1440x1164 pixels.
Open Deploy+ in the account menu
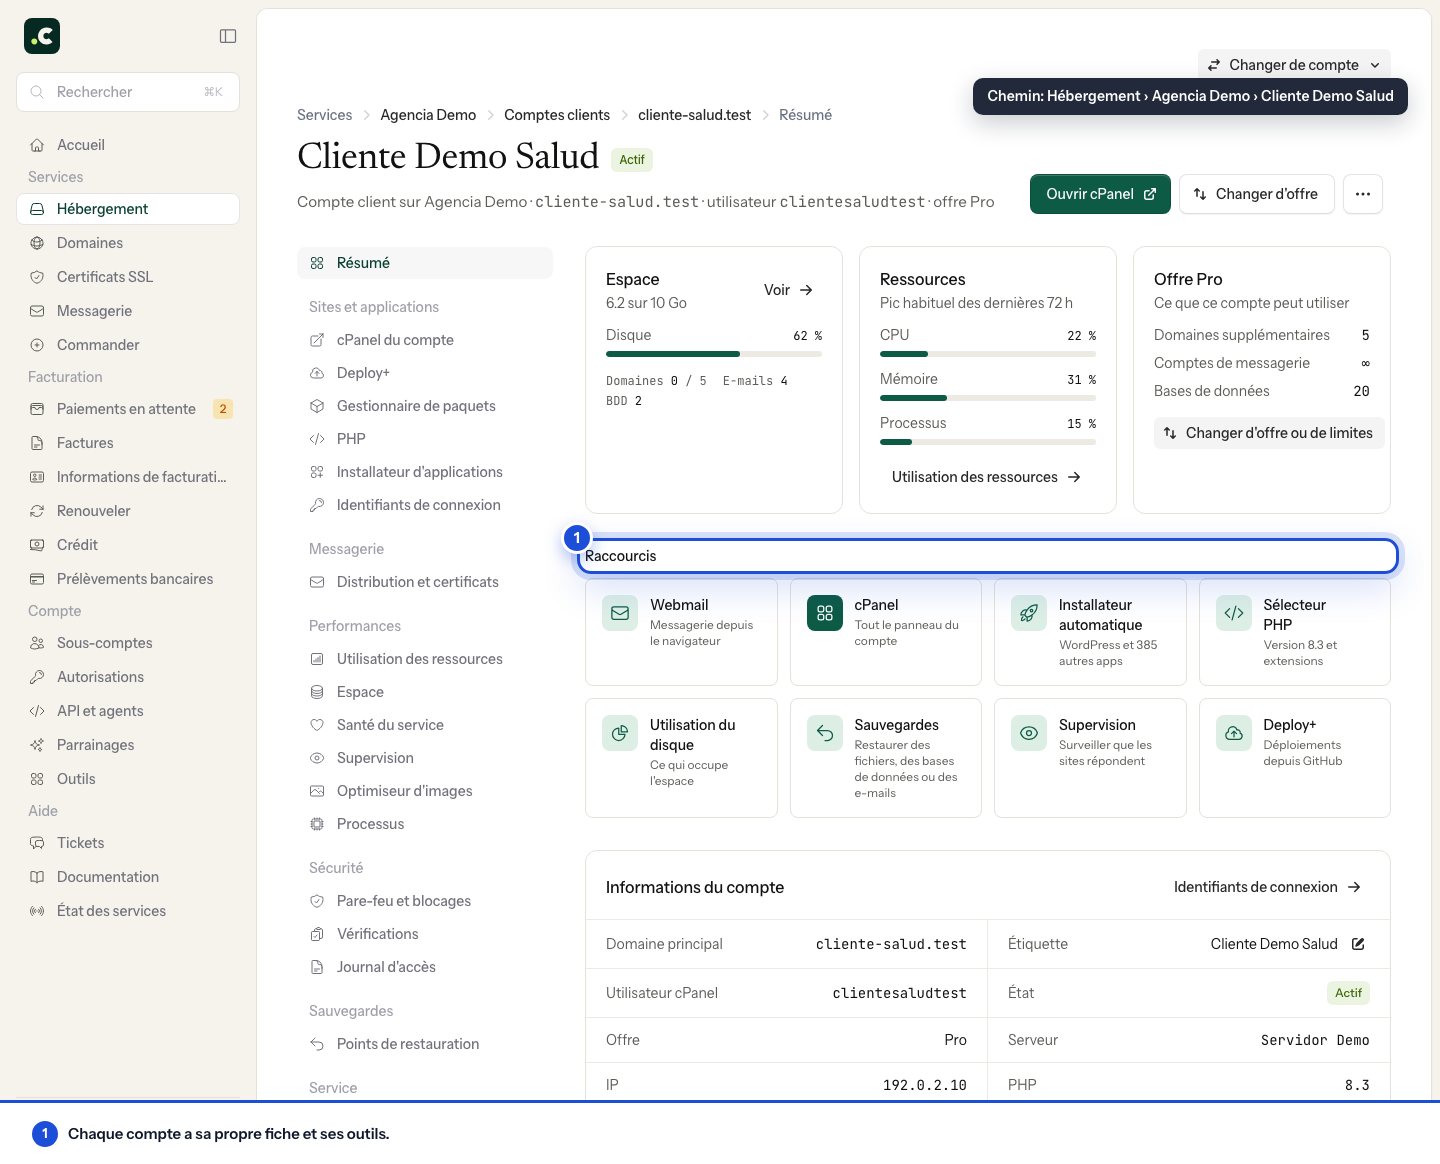pyautogui.click(x=425, y=373)
